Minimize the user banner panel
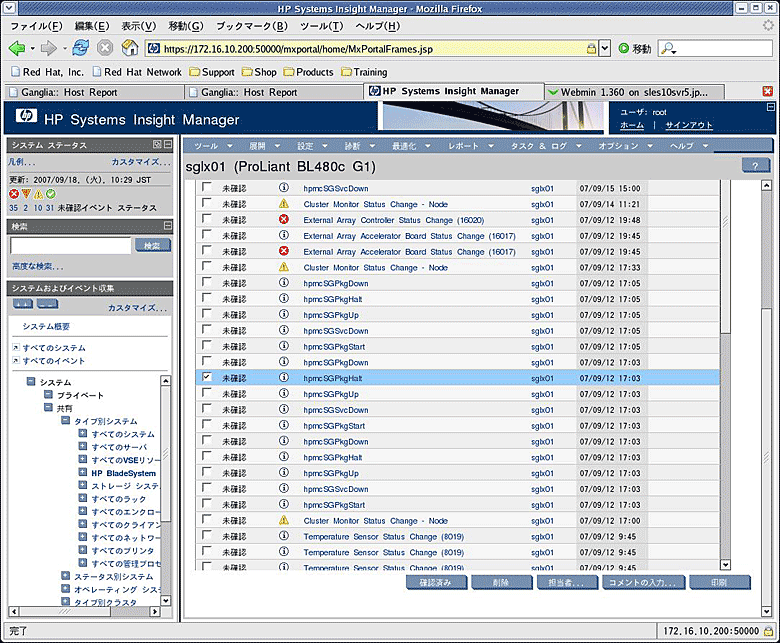The image size is (780, 643). (770, 107)
